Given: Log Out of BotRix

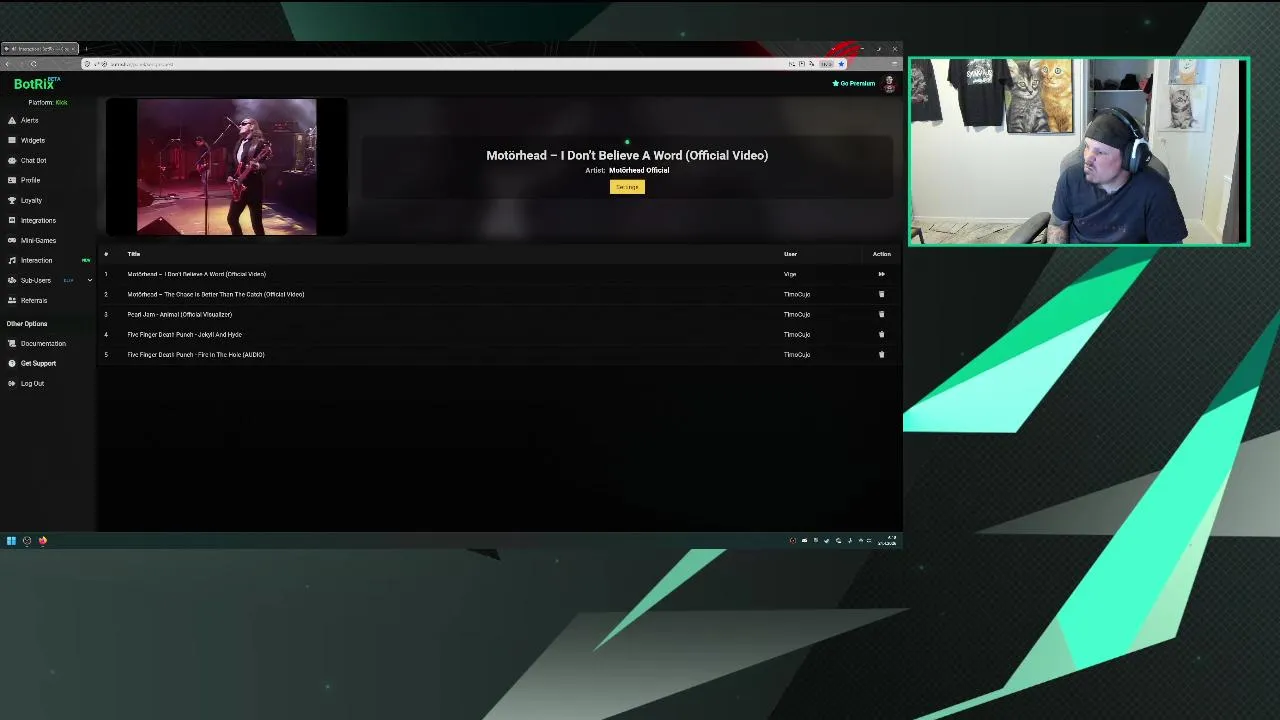Looking at the screenshot, I should pyautogui.click(x=32, y=383).
